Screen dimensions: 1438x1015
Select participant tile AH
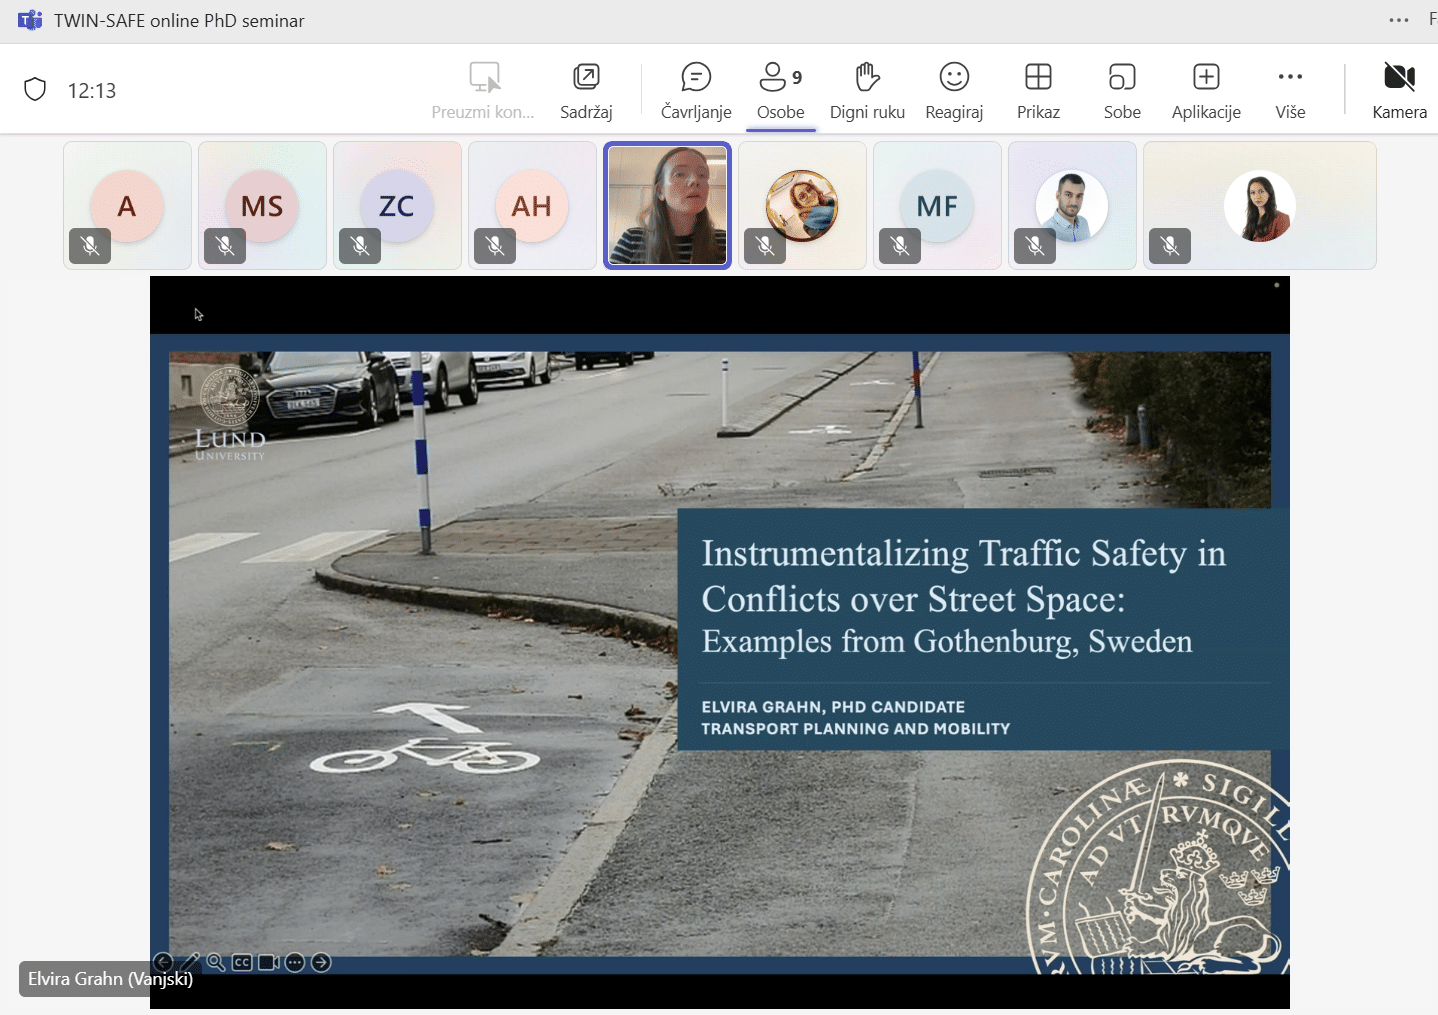click(532, 205)
